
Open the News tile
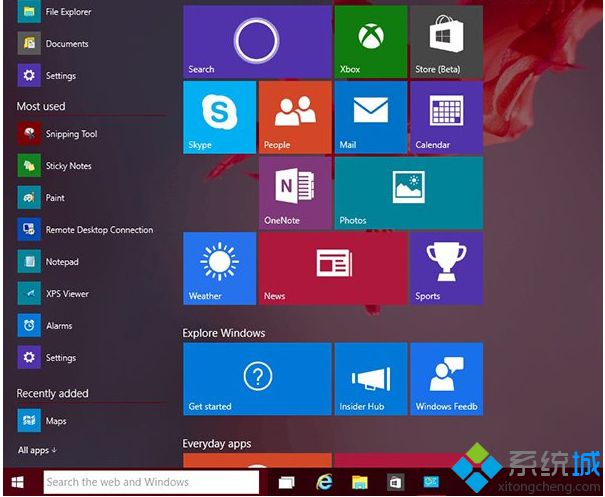pyautogui.click(x=333, y=269)
